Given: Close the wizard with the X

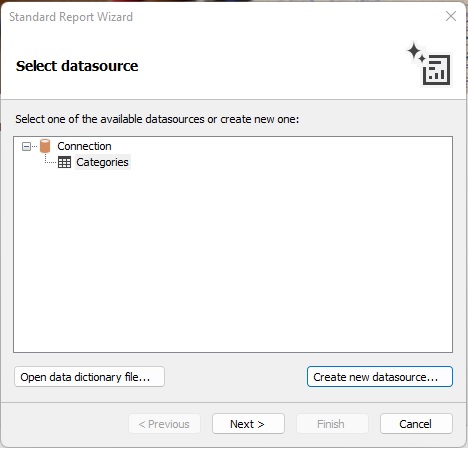Looking at the screenshot, I should [x=451, y=16].
